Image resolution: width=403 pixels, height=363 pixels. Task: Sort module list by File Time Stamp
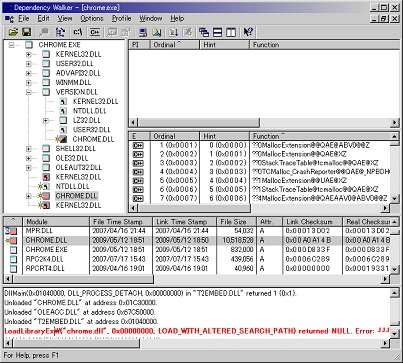click(121, 222)
